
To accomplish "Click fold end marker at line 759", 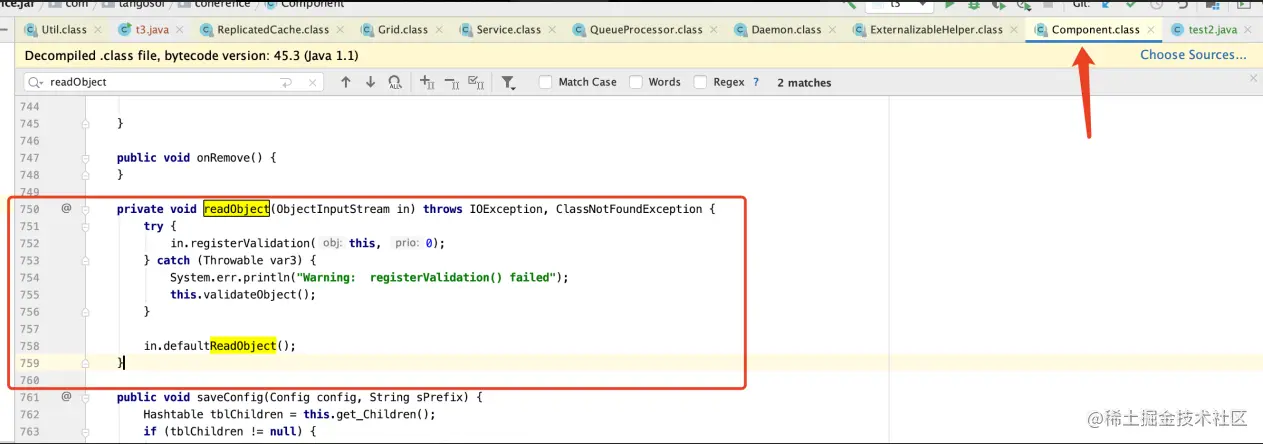I will click(86, 362).
